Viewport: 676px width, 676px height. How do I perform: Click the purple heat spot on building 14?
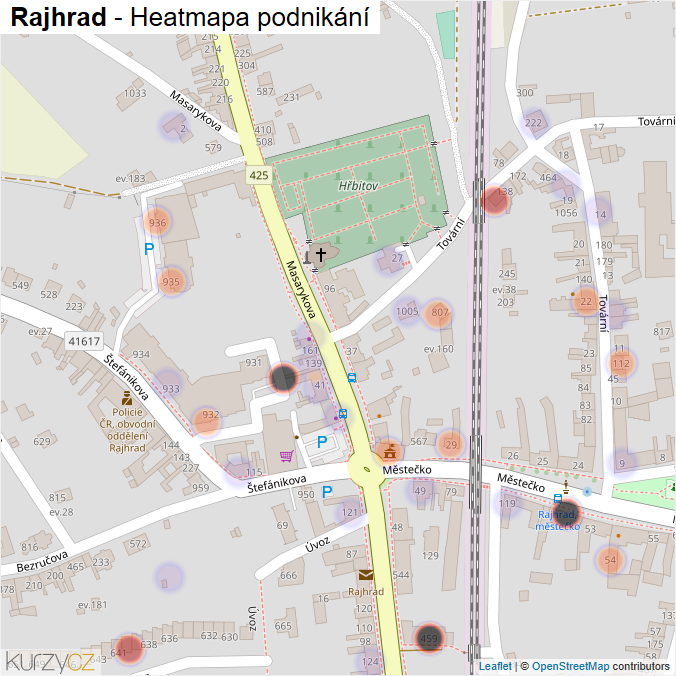(598, 210)
